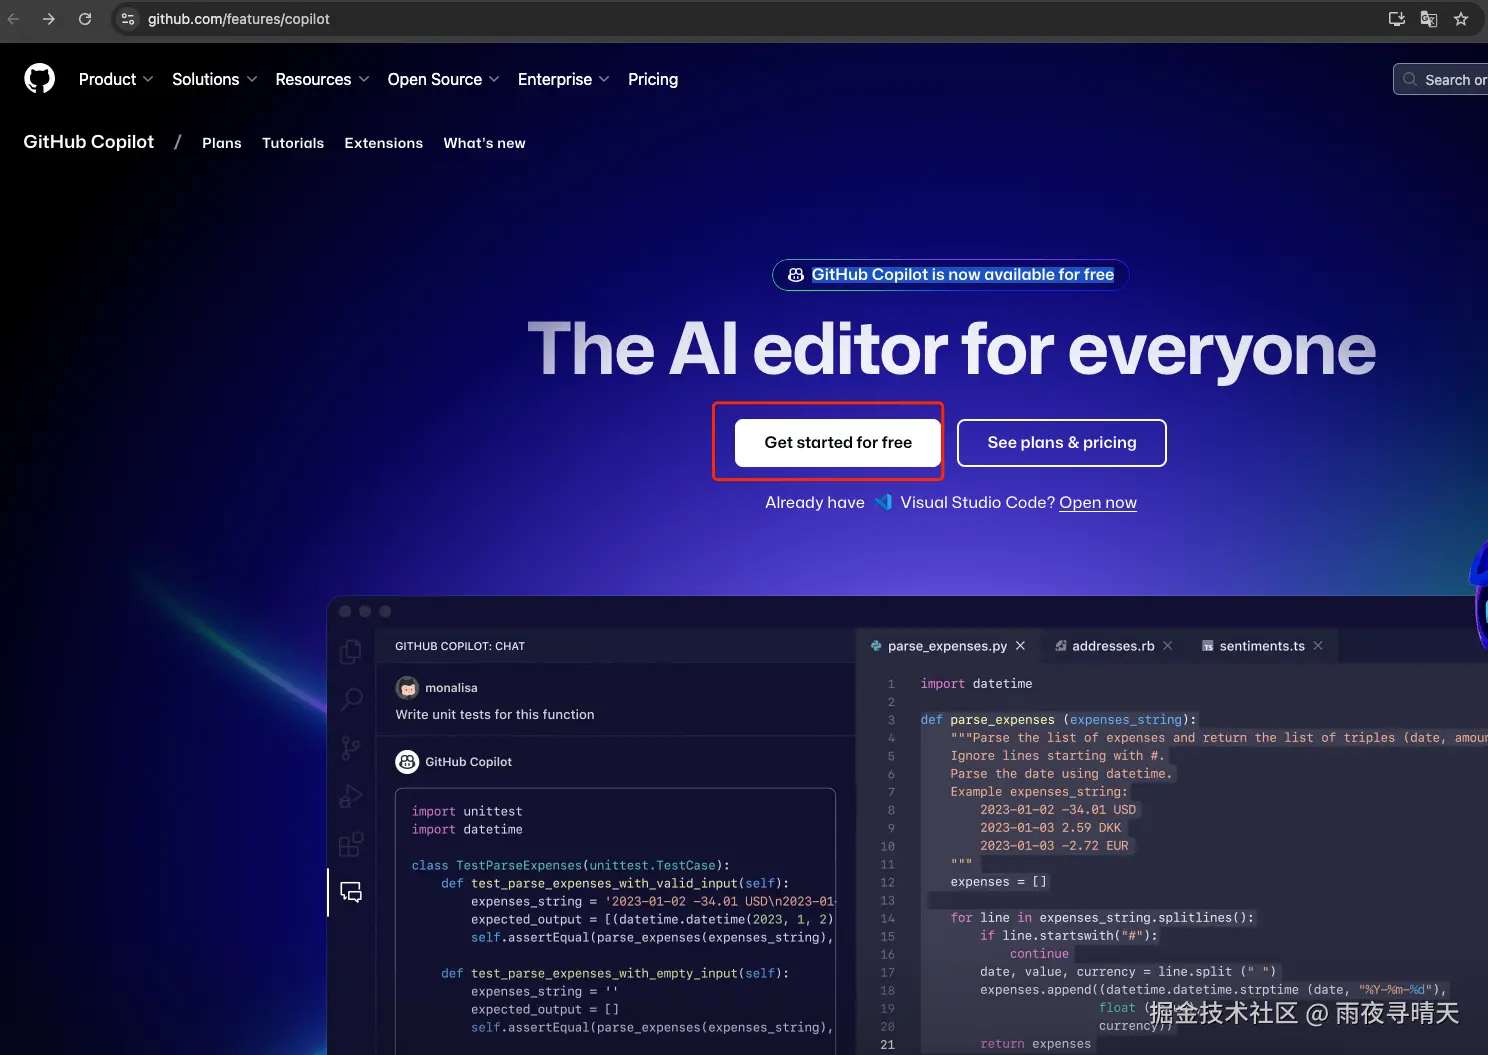Click the 'continue' line in the editor
The height and width of the screenshot is (1055, 1488).
tap(1040, 954)
